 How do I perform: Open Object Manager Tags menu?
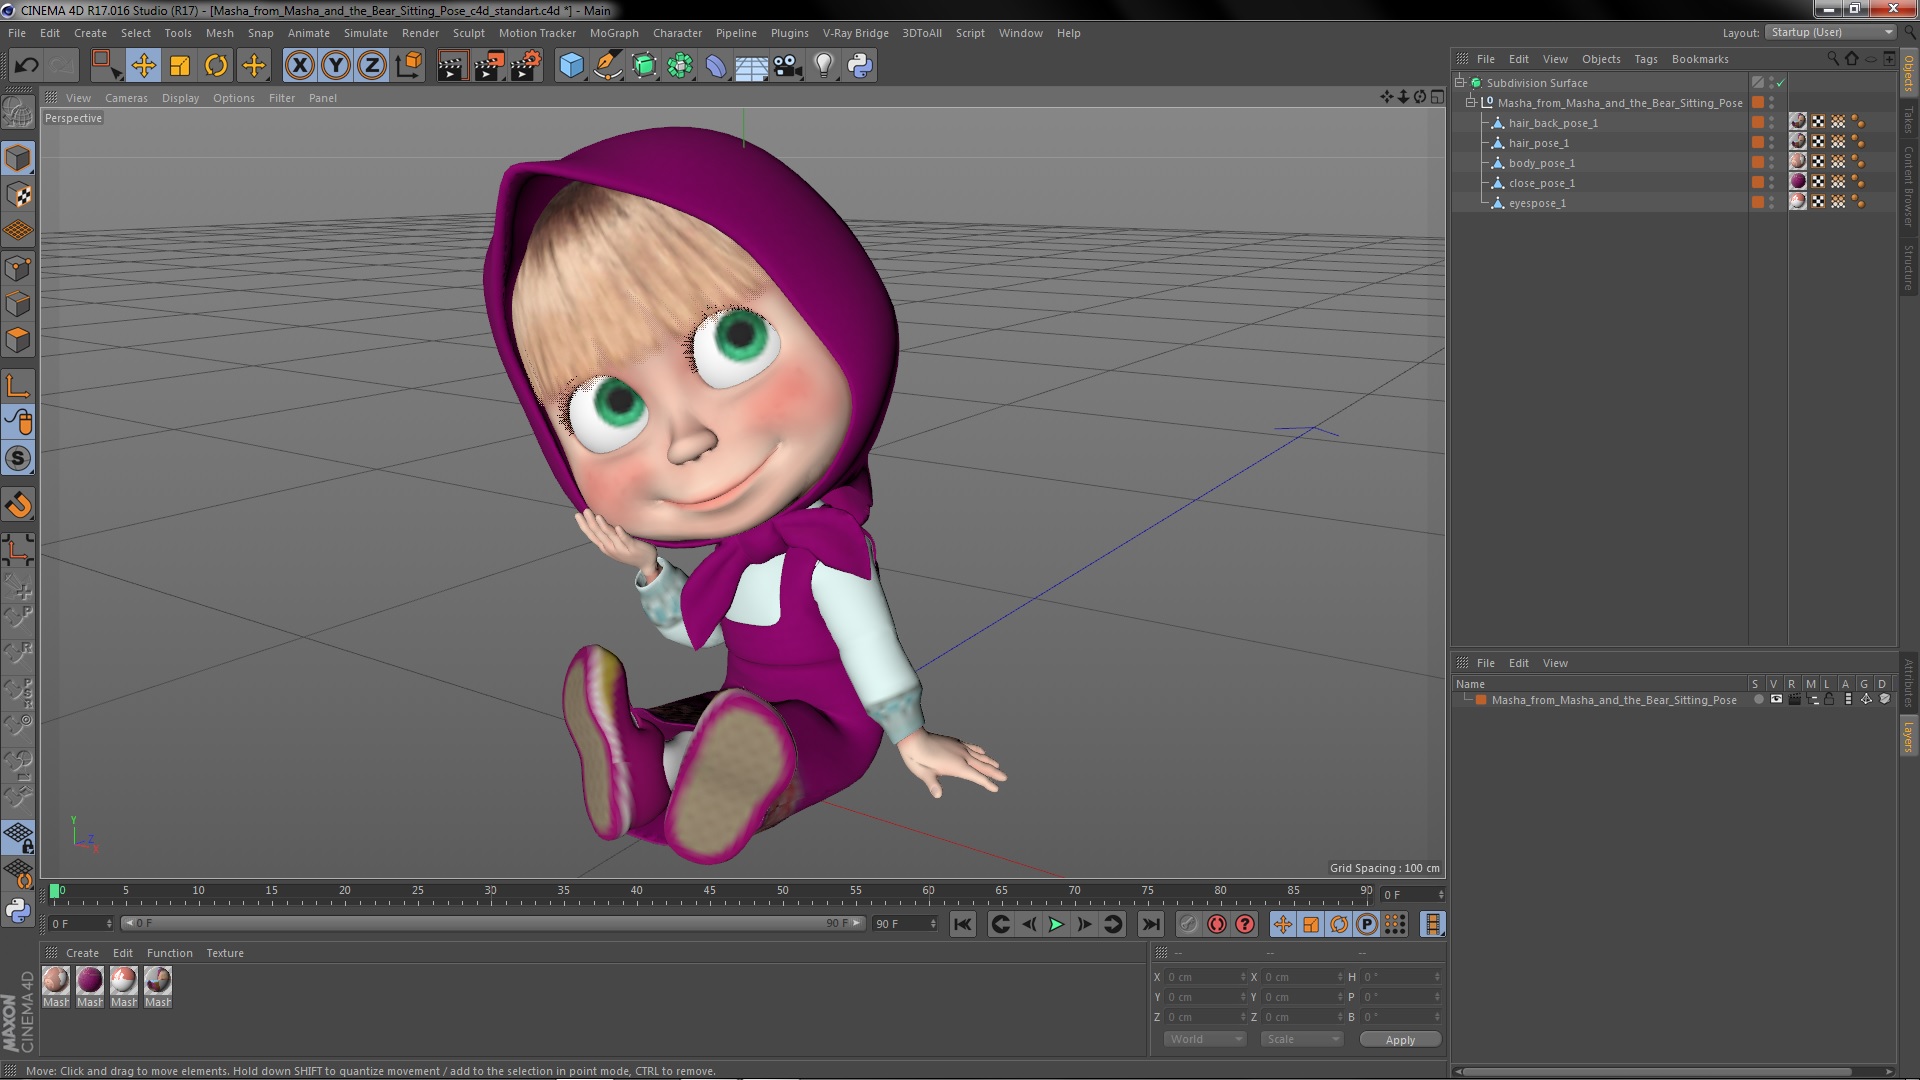[1645, 59]
